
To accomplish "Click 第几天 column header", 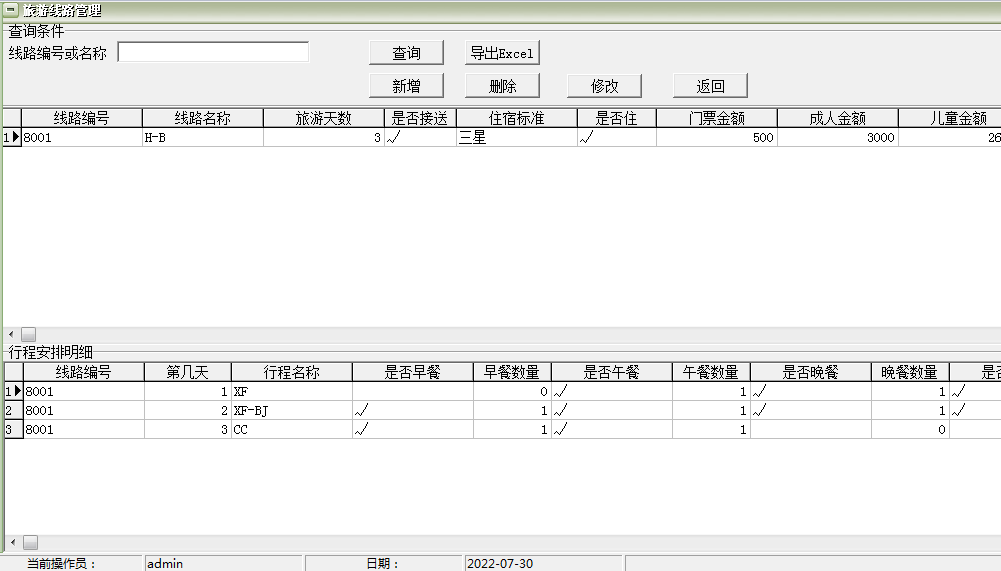I will (x=188, y=372).
